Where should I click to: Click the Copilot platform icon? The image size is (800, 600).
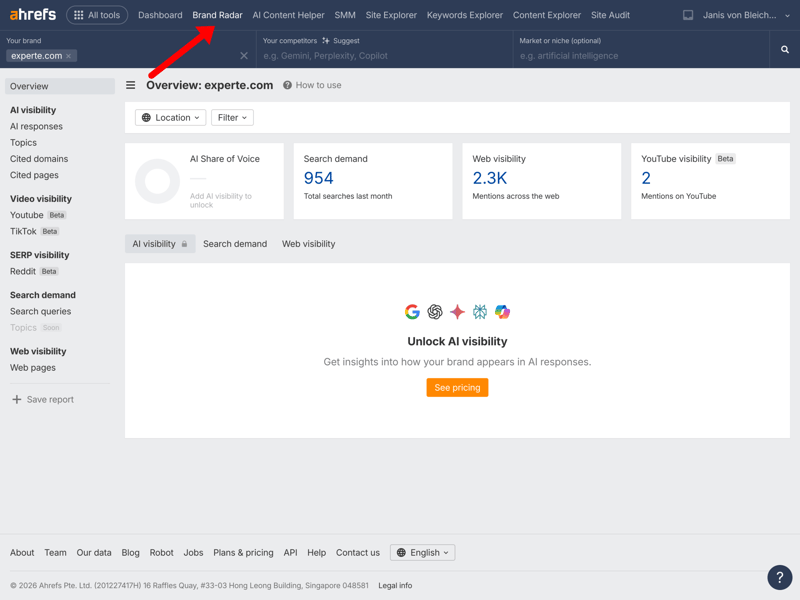pos(502,312)
